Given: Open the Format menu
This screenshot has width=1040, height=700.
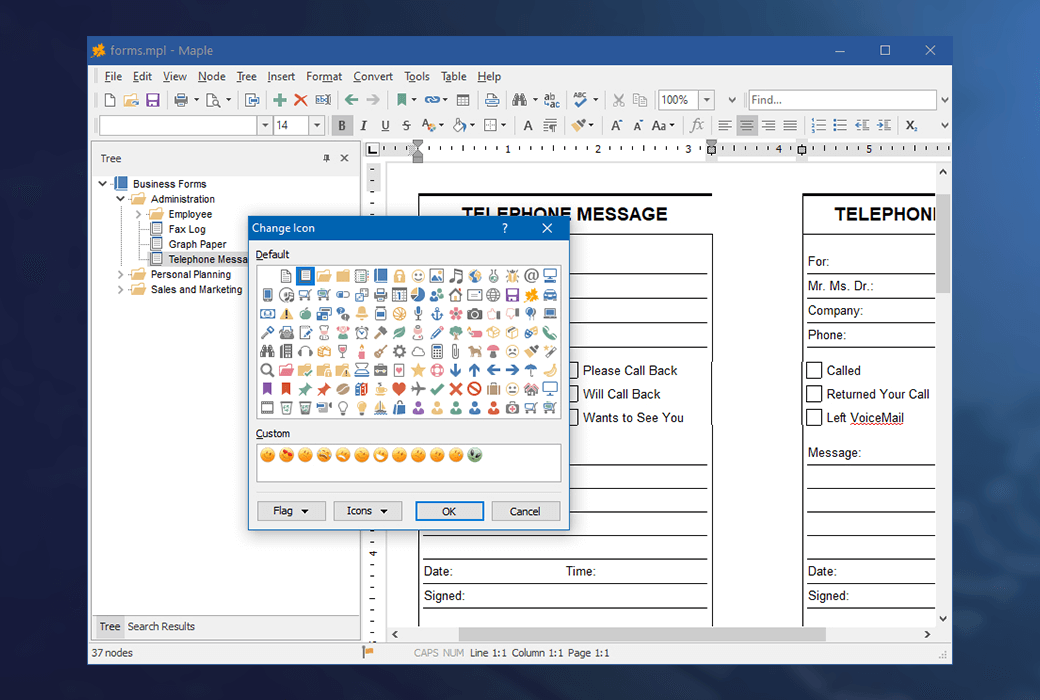Looking at the screenshot, I should [324, 76].
